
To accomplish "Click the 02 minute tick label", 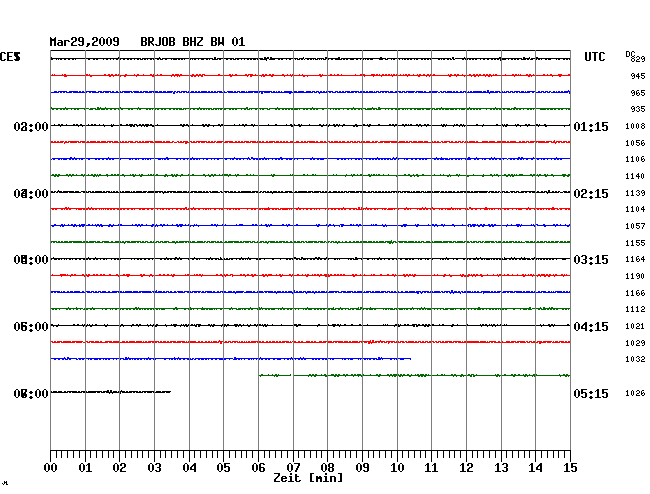I will pyautogui.click(x=119, y=468).
